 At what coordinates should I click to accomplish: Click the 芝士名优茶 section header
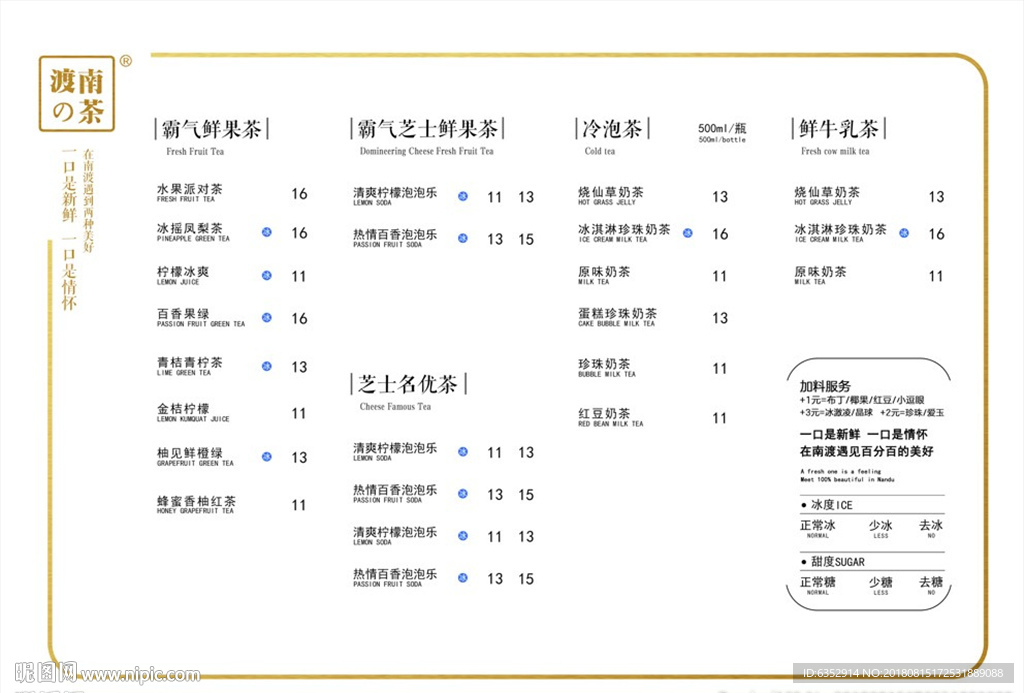[410, 384]
